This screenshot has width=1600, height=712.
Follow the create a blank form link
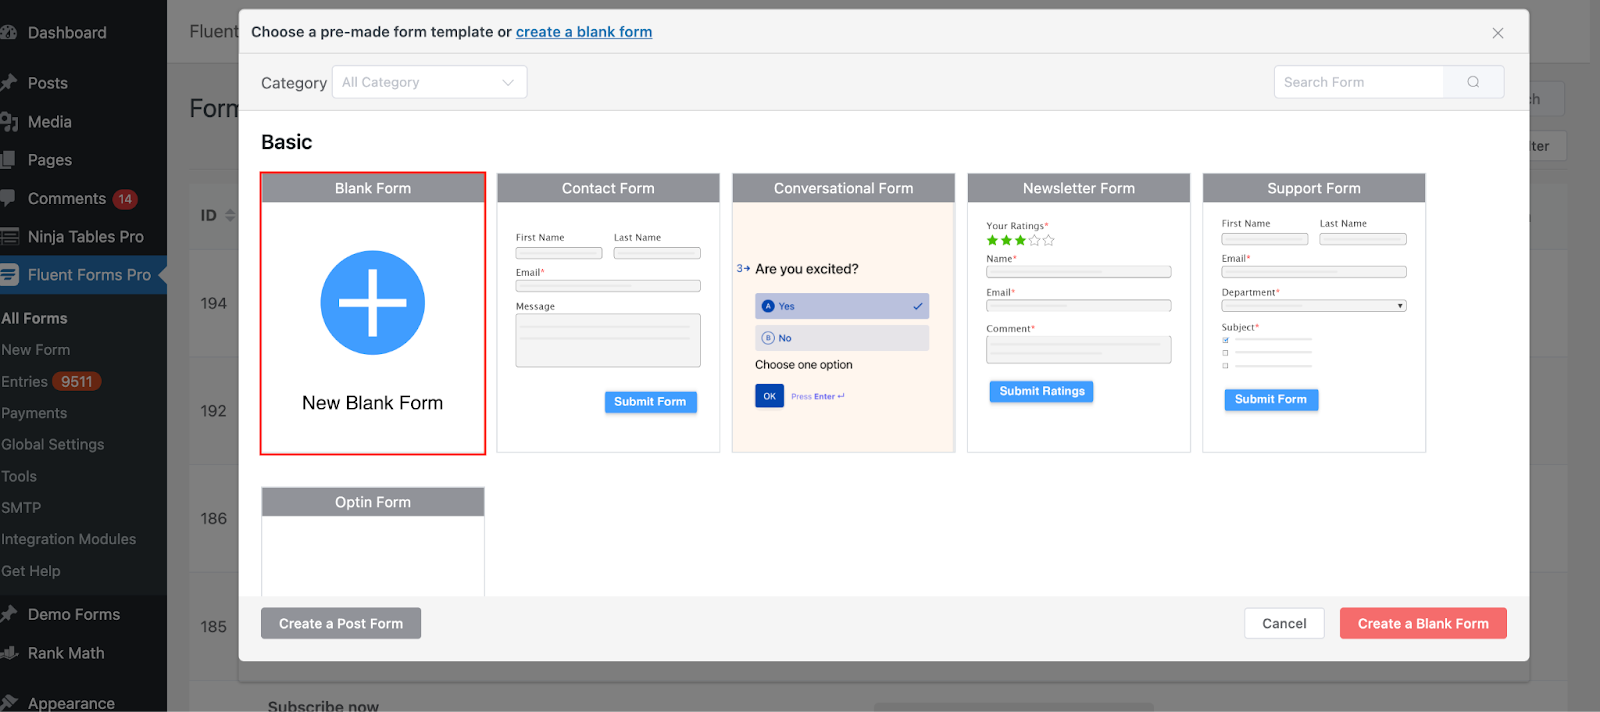point(584,32)
